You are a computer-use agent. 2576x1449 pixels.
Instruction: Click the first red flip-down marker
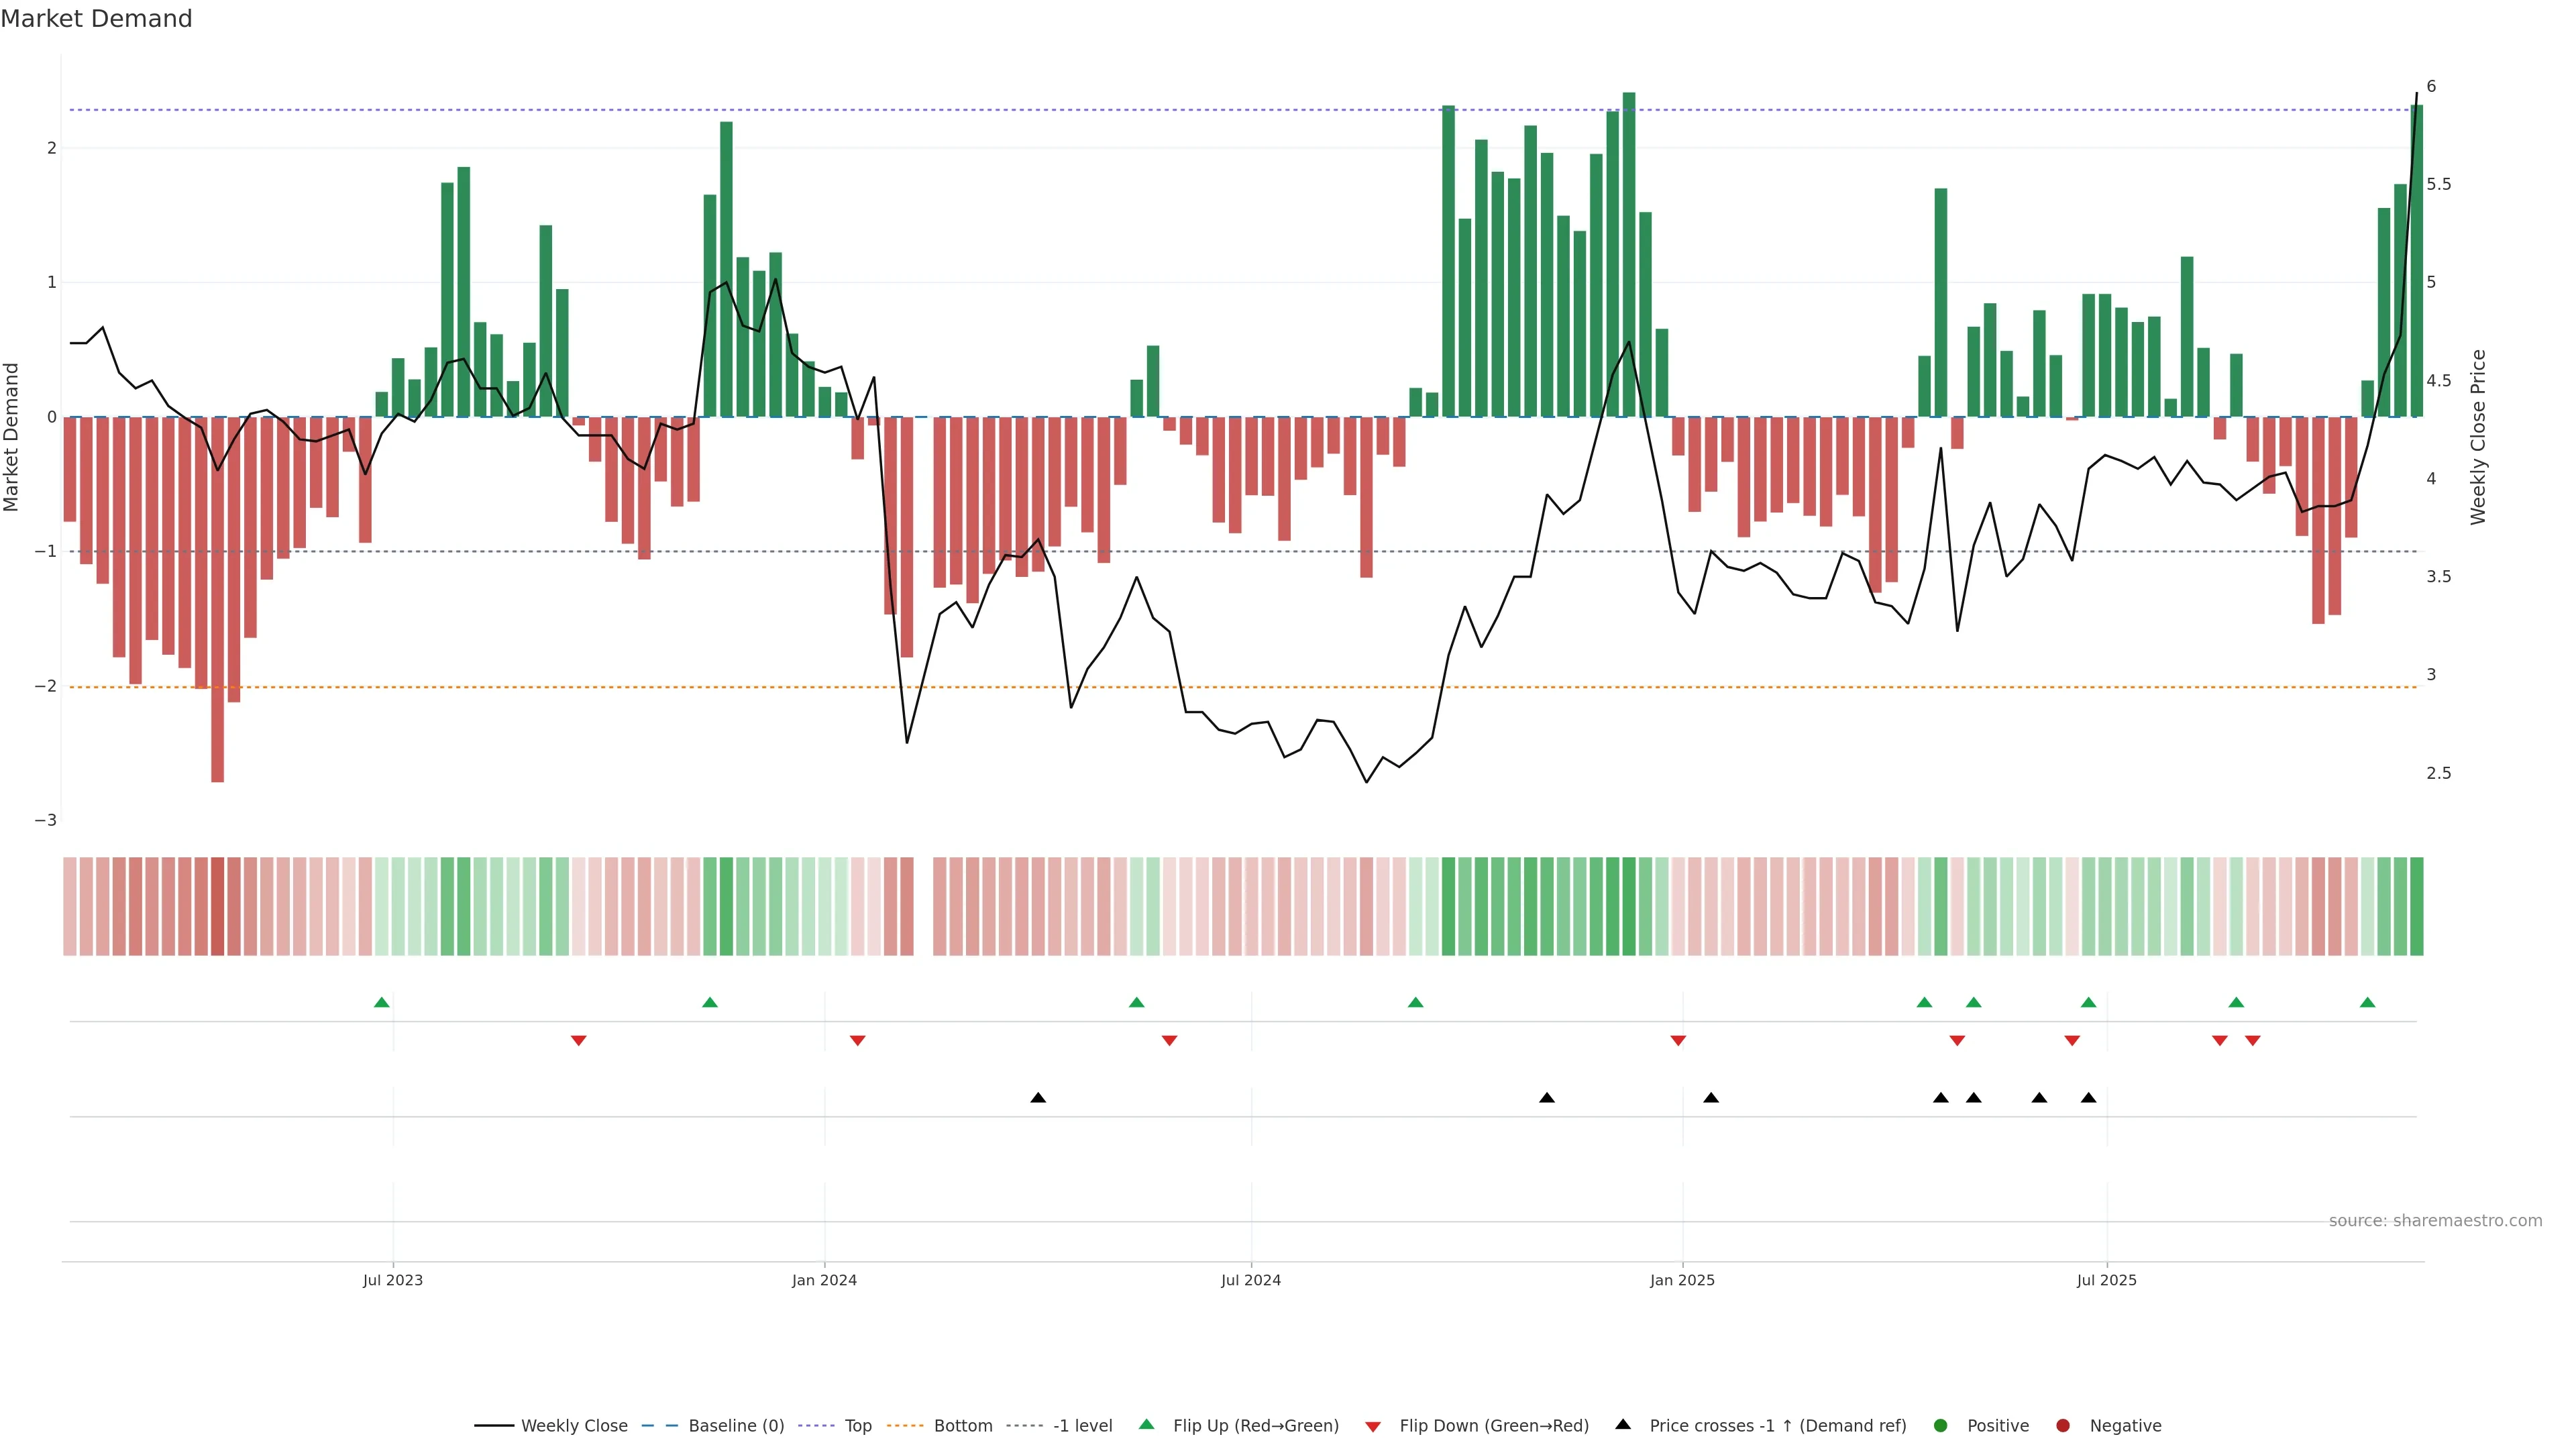pos(578,1041)
